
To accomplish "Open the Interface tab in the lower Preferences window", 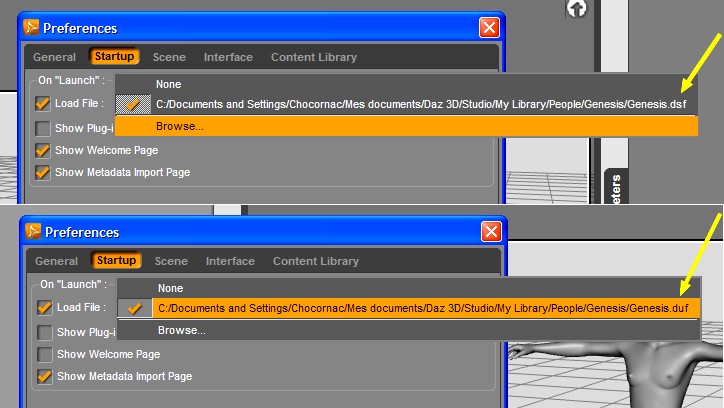I will point(230,261).
